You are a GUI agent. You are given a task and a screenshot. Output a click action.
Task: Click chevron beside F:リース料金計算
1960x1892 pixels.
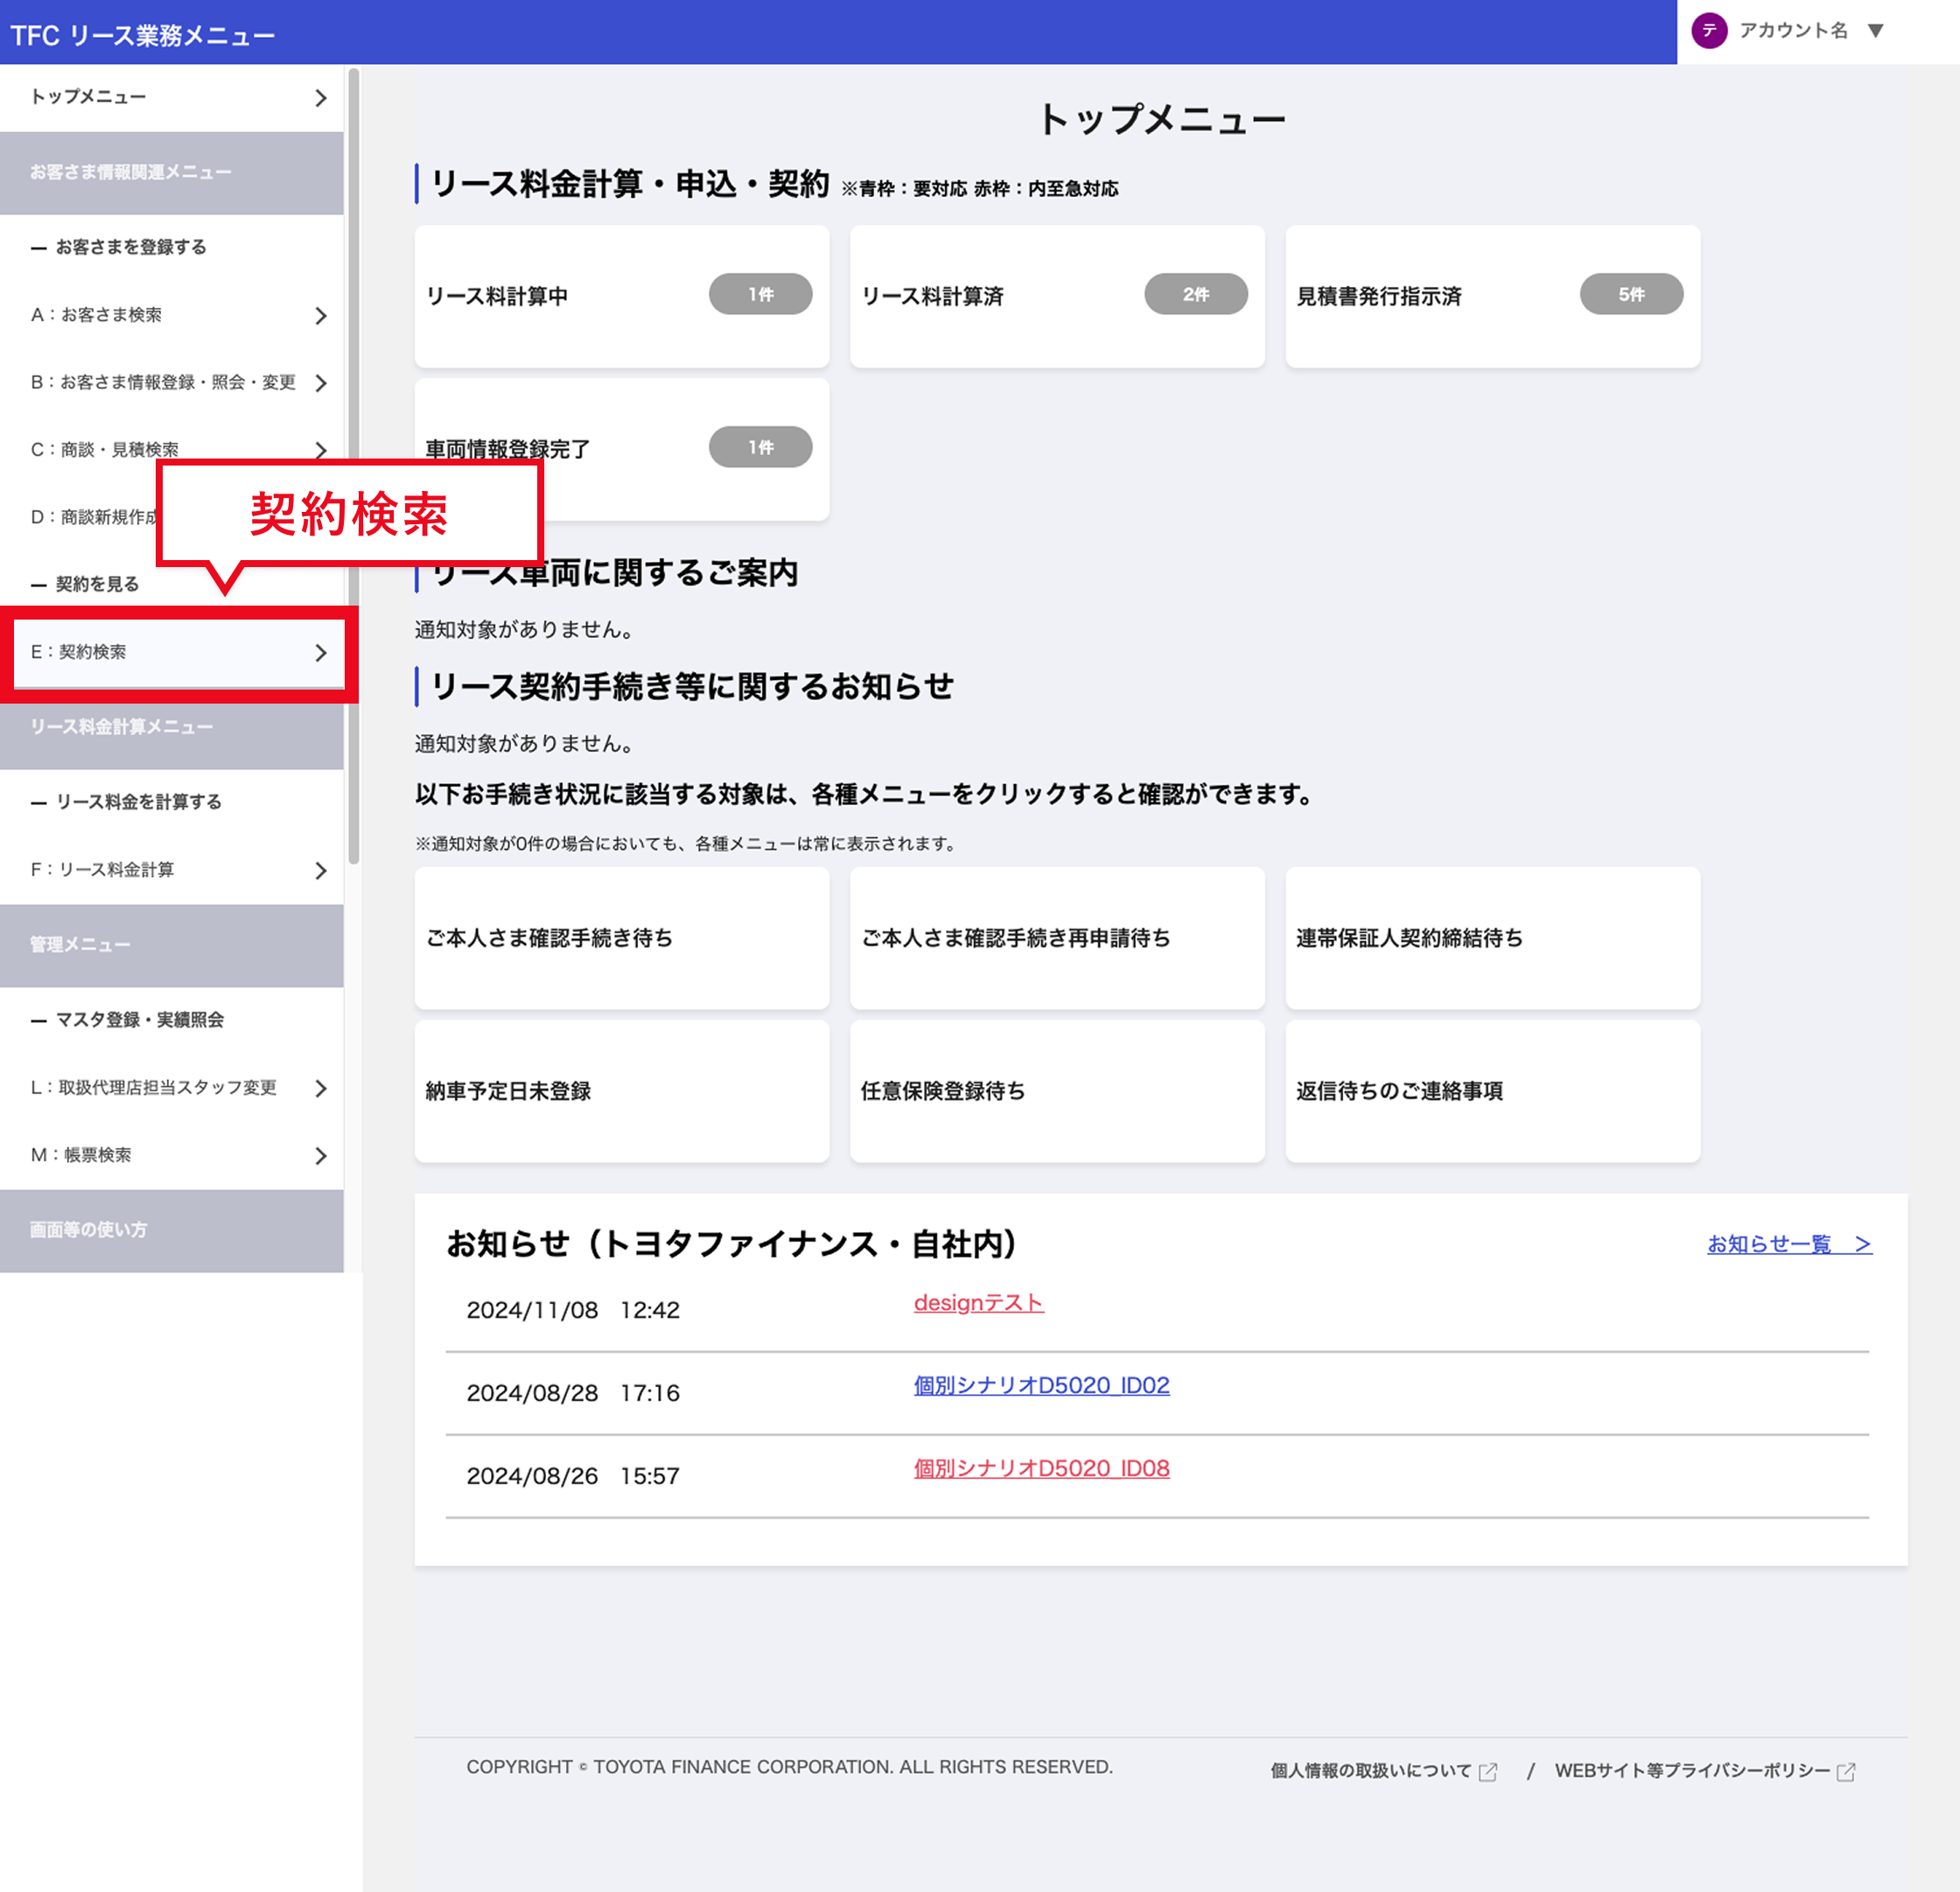321,871
